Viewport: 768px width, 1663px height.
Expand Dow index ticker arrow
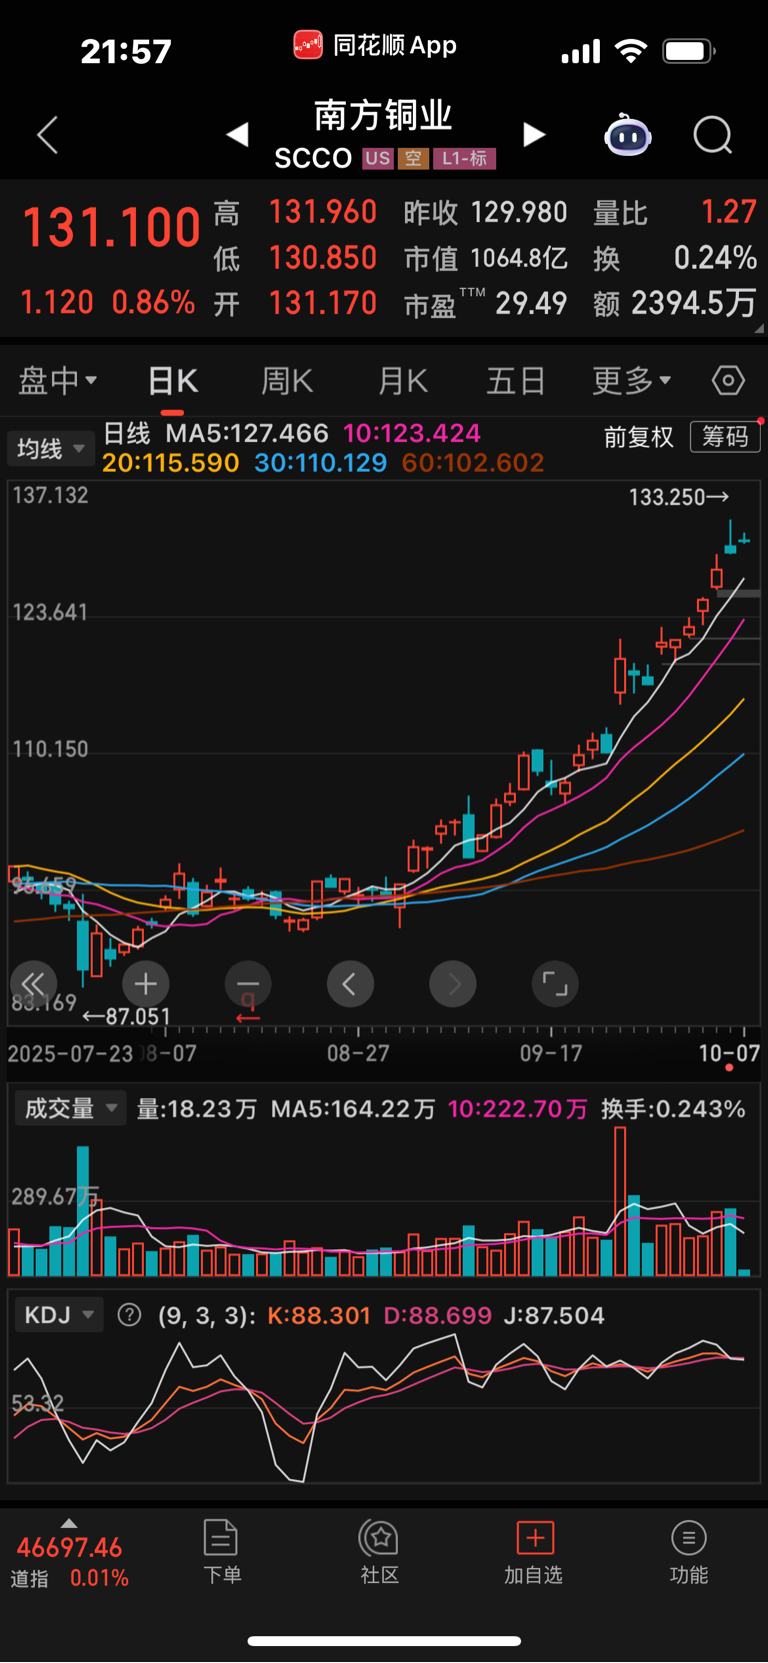69,1523
